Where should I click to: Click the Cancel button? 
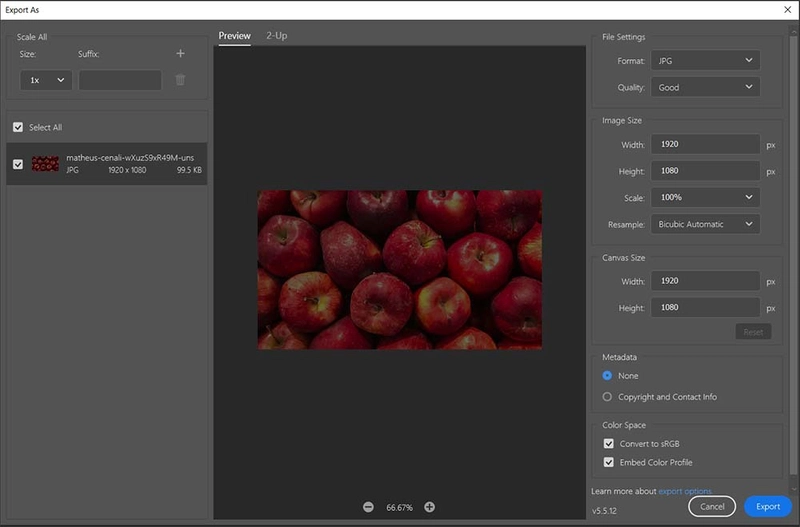(x=712, y=507)
